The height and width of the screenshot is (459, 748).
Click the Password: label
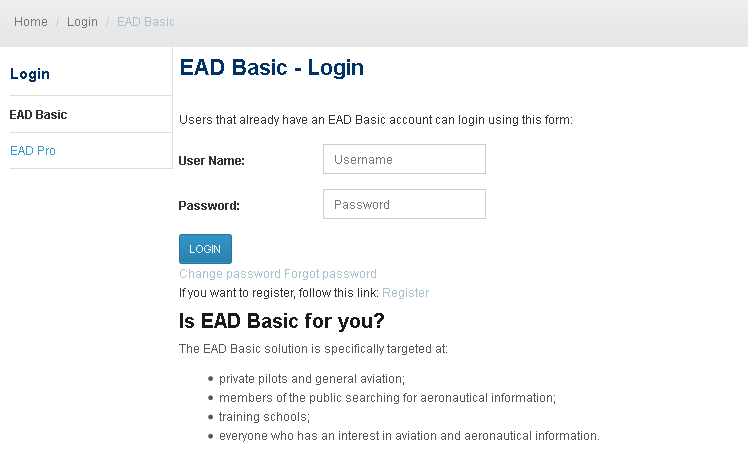pos(209,206)
